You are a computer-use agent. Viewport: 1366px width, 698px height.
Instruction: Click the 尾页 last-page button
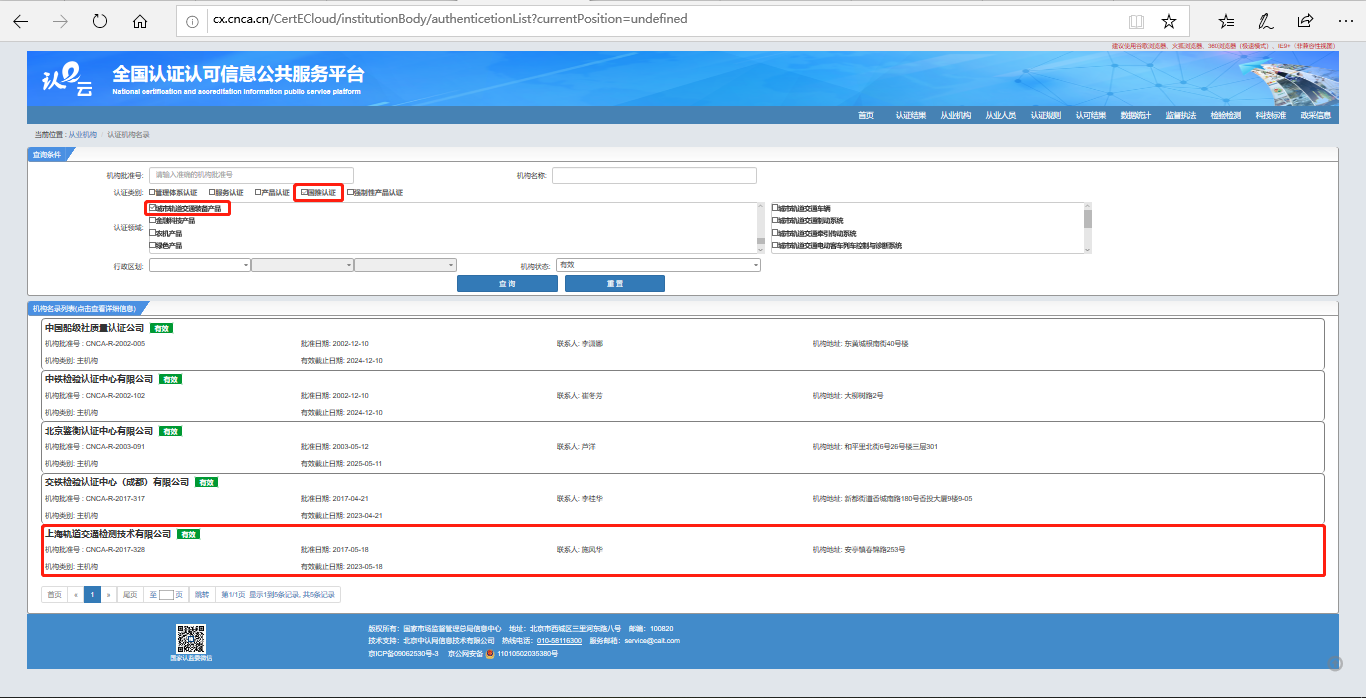pyautogui.click(x=130, y=594)
